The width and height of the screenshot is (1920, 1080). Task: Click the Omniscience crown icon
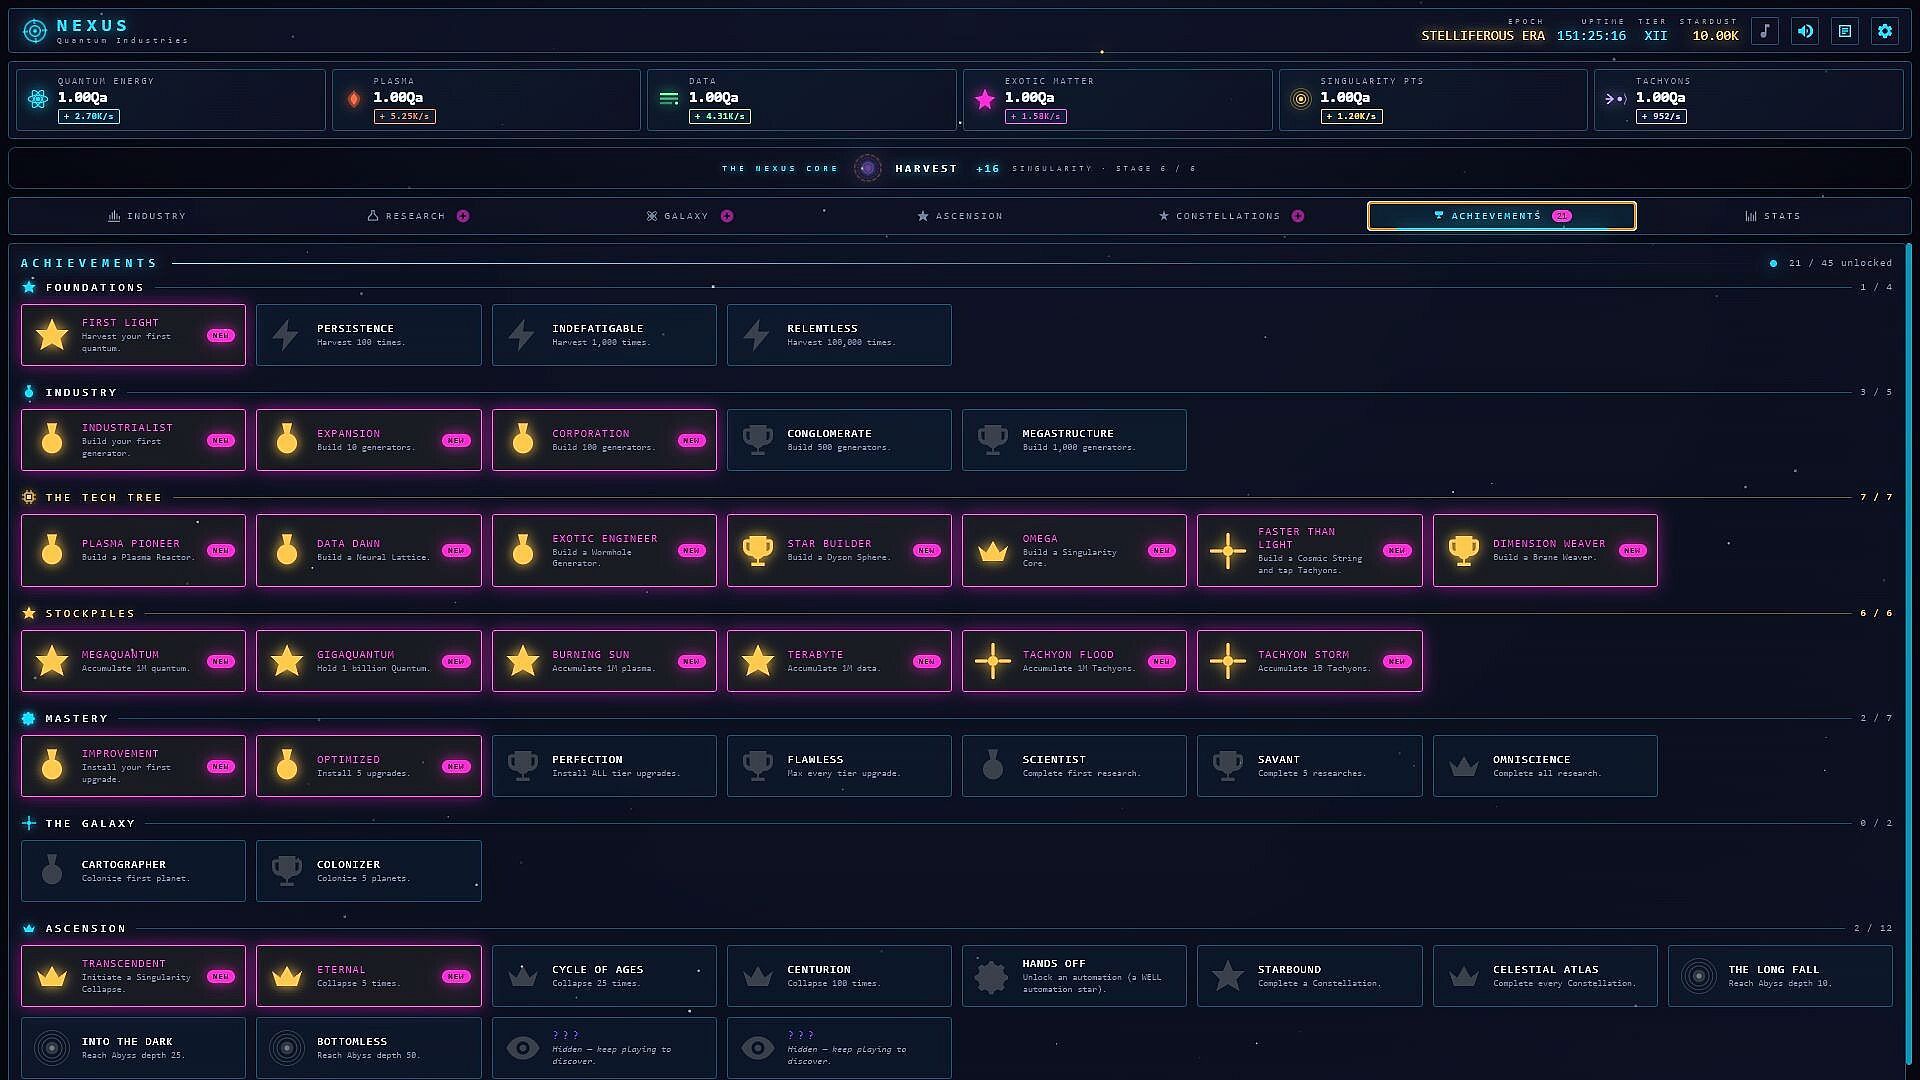point(1464,767)
